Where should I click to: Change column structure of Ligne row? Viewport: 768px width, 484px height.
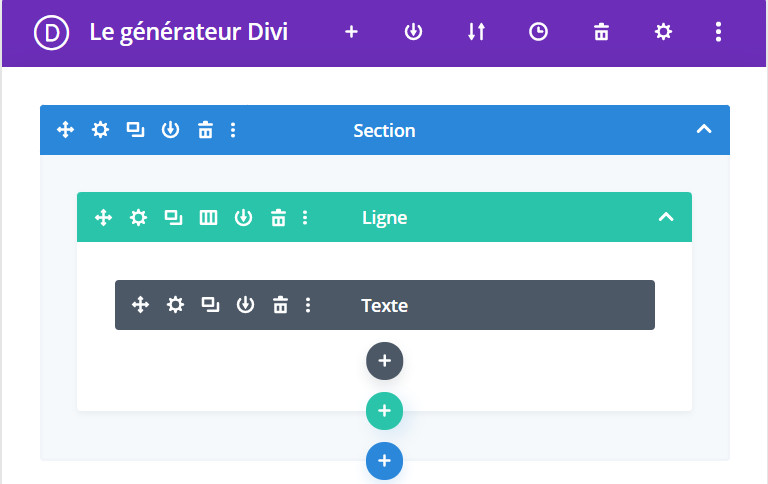click(x=208, y=217)
